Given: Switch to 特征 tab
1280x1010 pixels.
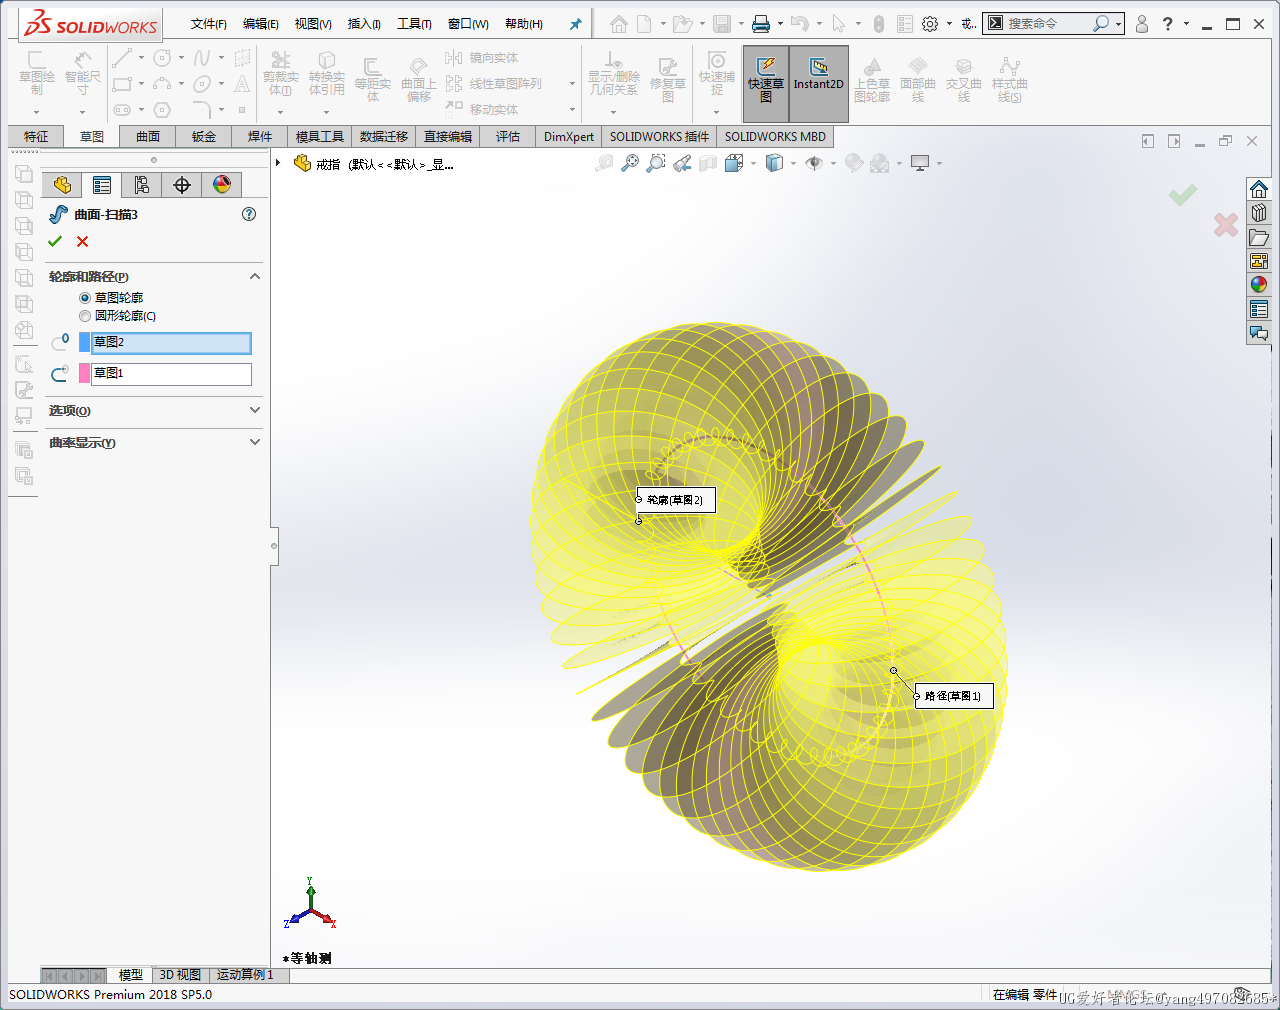Looking at the screenshot, I should (x=36, y=137).
